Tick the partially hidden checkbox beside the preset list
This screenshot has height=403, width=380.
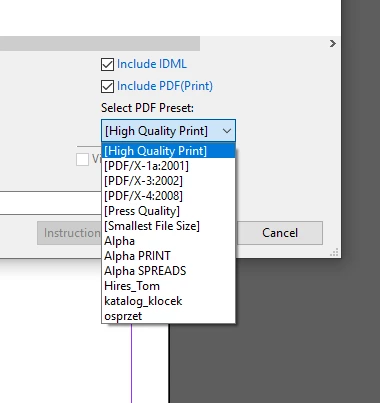pos(82,159)
